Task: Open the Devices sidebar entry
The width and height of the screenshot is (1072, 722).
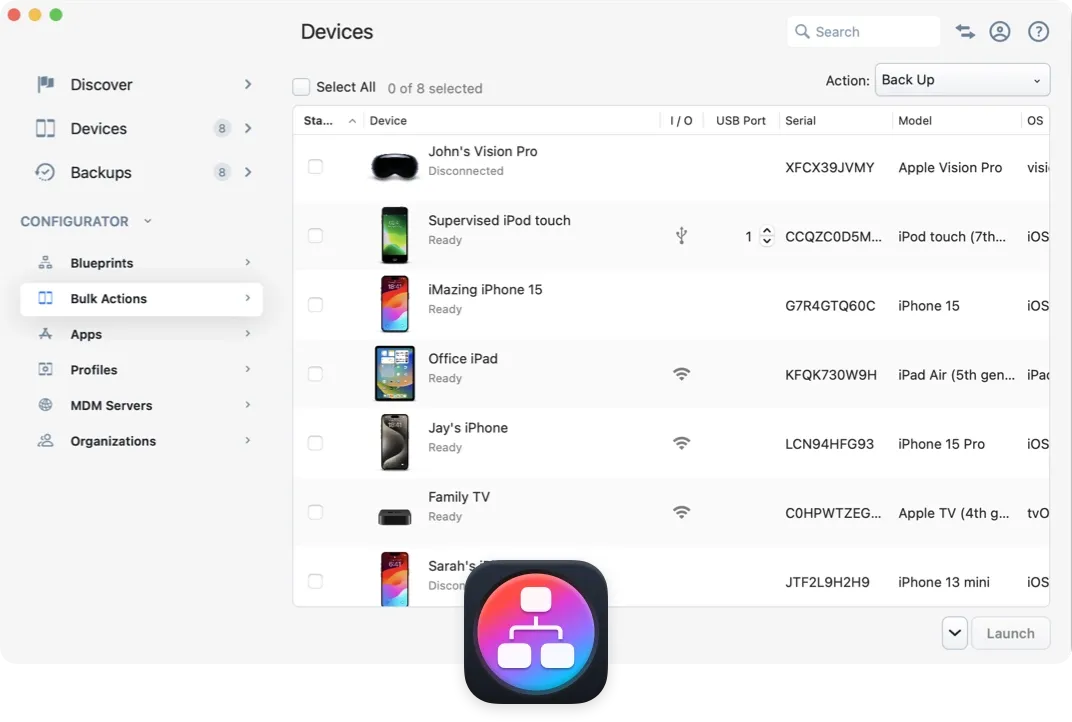Action: [x=99, y=128]
